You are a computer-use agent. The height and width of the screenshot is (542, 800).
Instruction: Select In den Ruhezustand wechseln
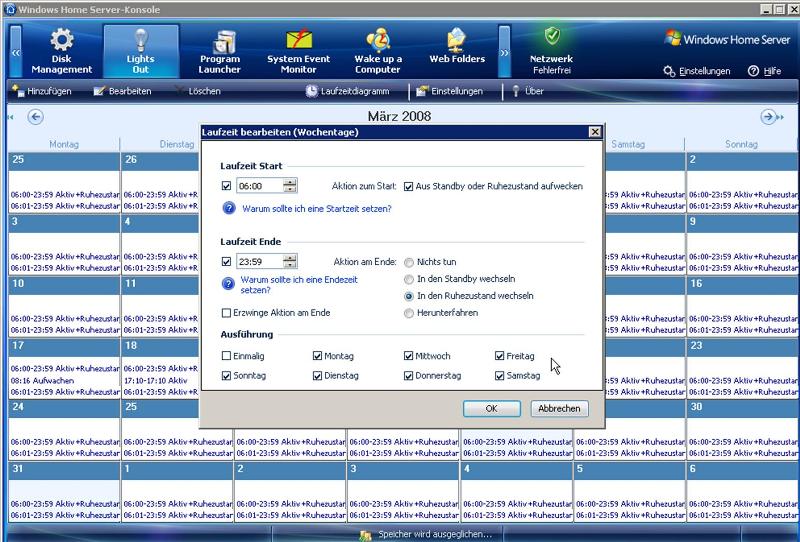tap(409, 296)
